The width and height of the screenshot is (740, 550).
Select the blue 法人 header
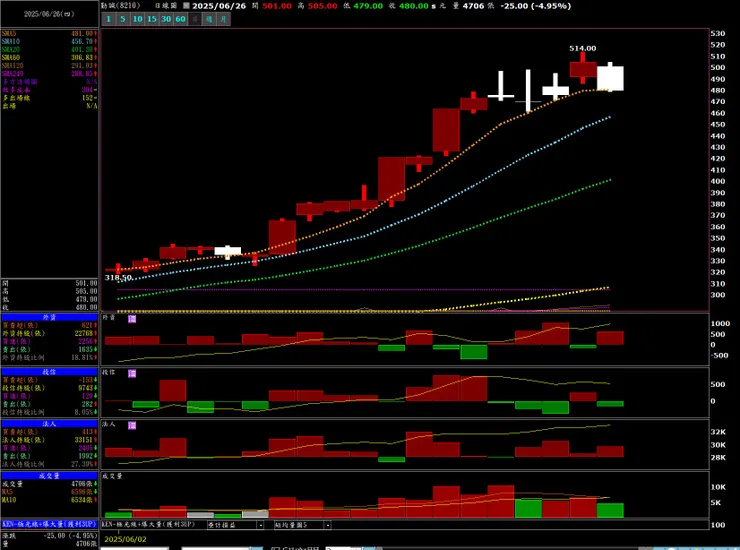[x=50, y=424]
